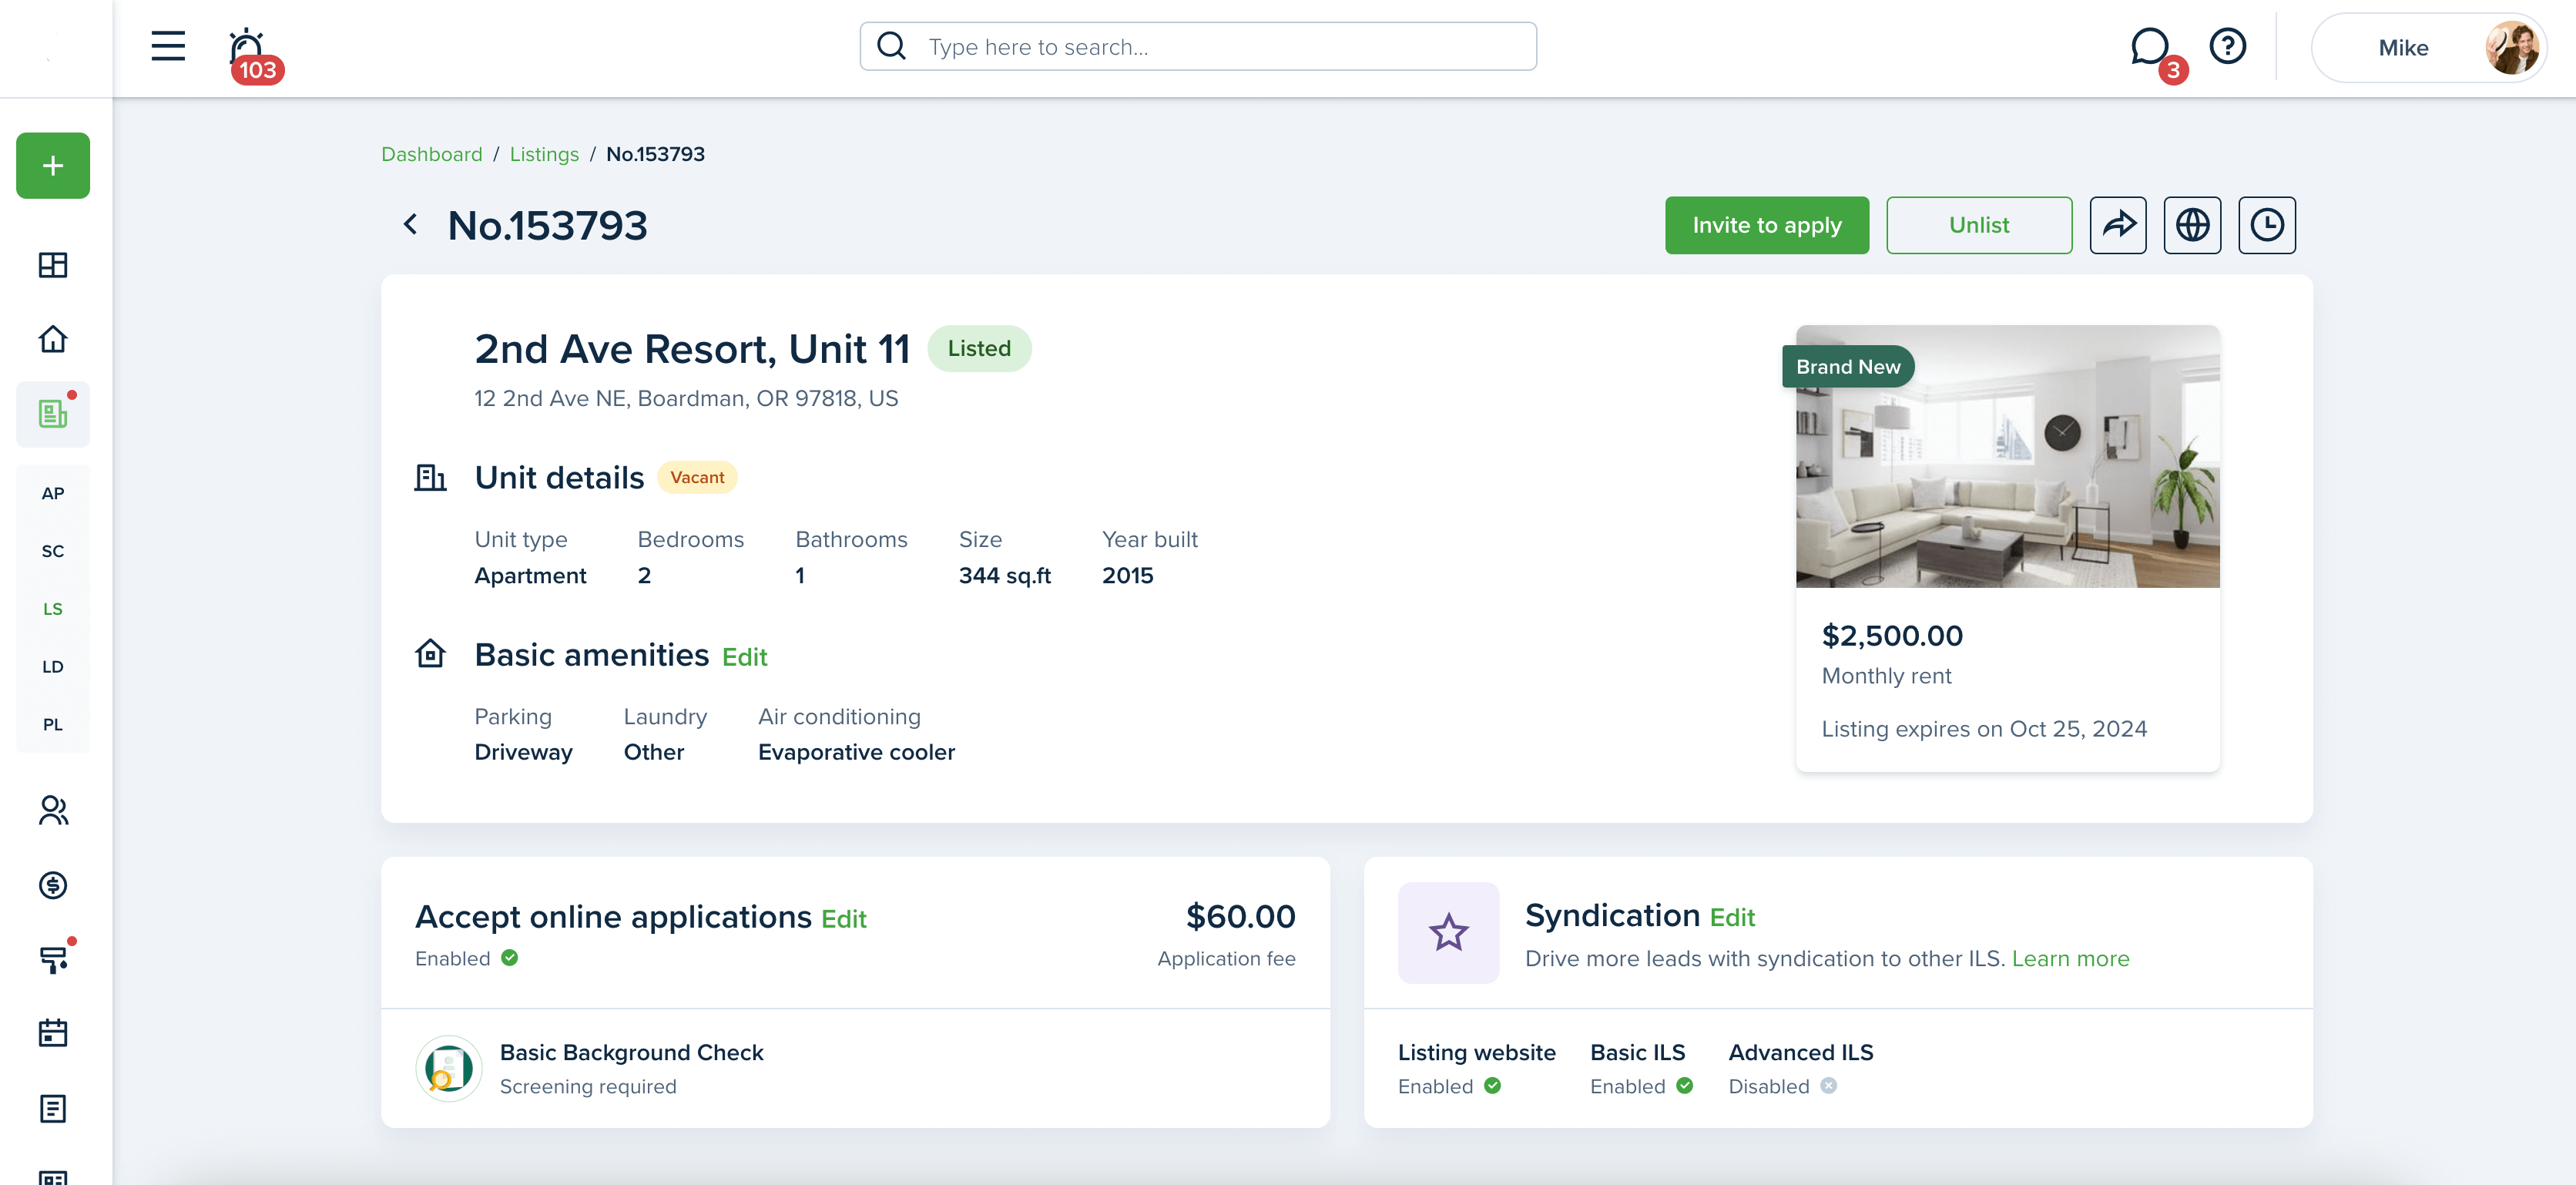Image resolution: width=2576 pixels, height=1185 pixels.
Task: Select the AP sidebar submenu item
Action: pyautogui.click(x=53, y=493)
